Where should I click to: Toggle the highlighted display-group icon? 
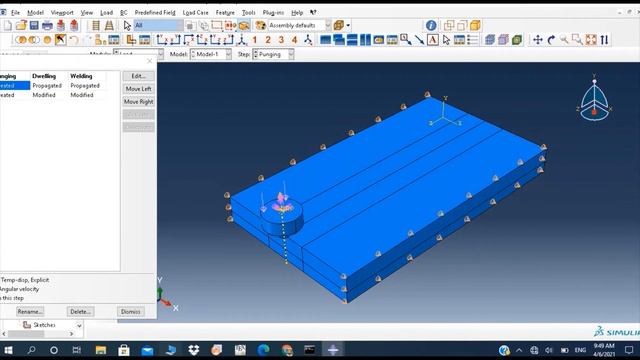(244, 26)
